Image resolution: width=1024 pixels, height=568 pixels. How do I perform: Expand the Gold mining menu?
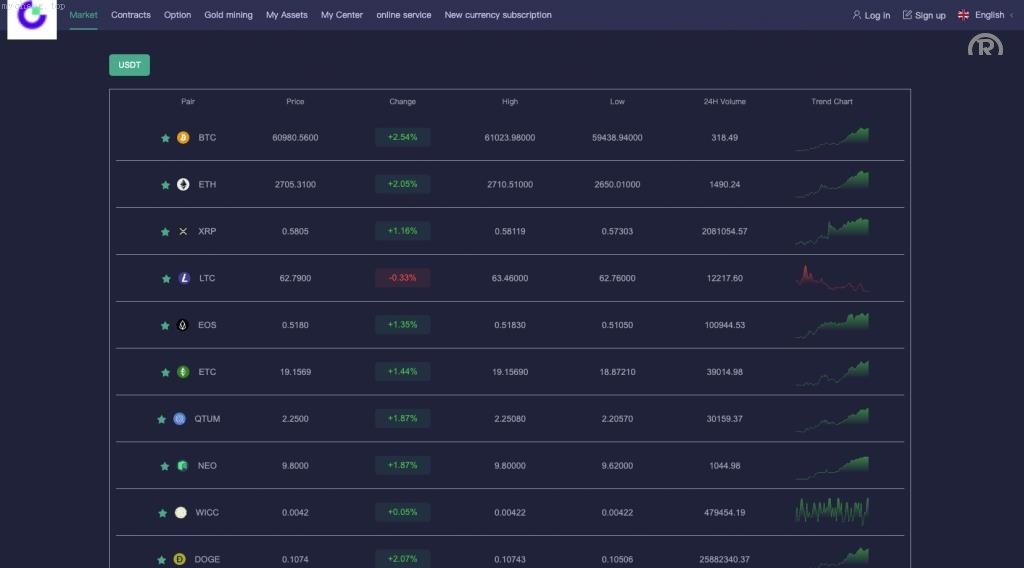[228, 15]
